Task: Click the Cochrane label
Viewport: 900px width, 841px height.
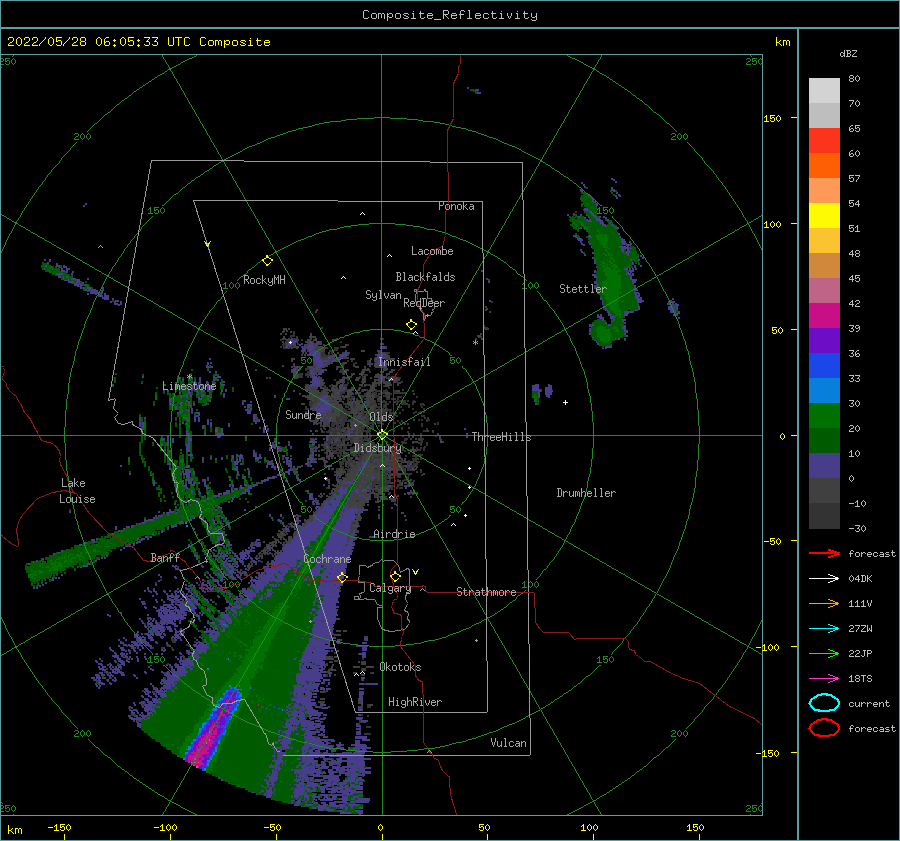Action: pyautogui.click(x=327, y=559)
